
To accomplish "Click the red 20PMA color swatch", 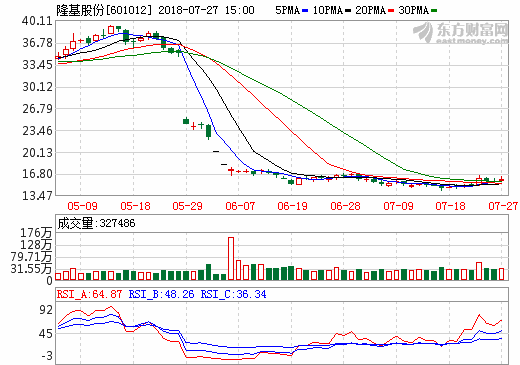I will pos(391,11).
